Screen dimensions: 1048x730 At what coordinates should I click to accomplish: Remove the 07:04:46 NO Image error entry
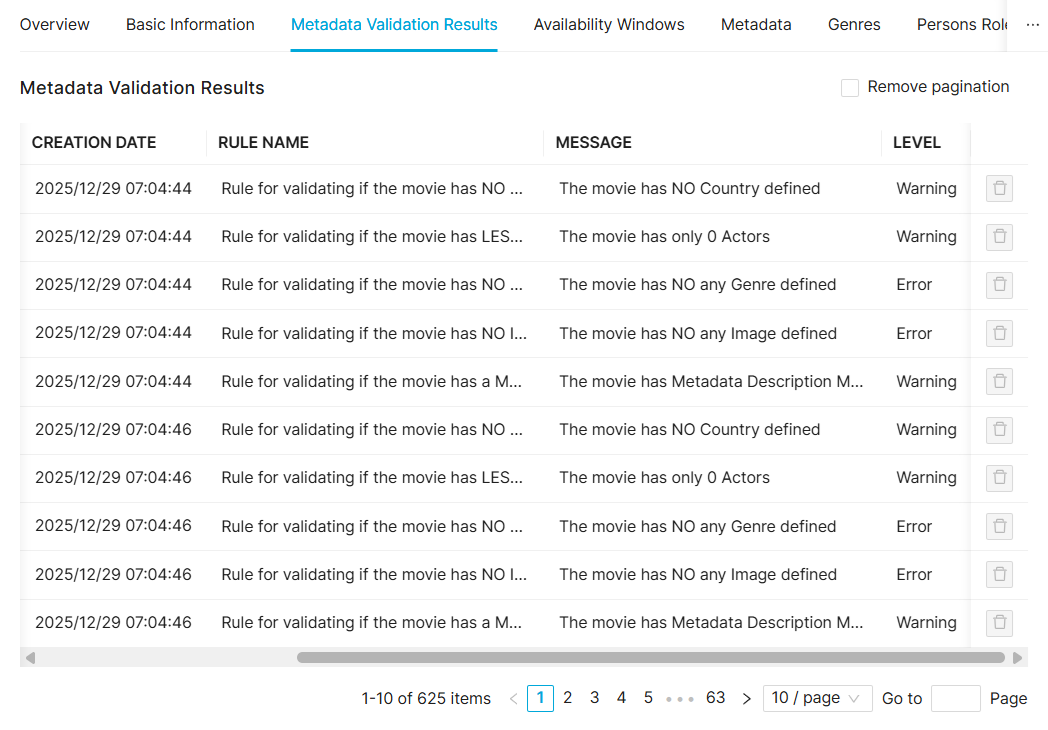[x=999, y=574]
